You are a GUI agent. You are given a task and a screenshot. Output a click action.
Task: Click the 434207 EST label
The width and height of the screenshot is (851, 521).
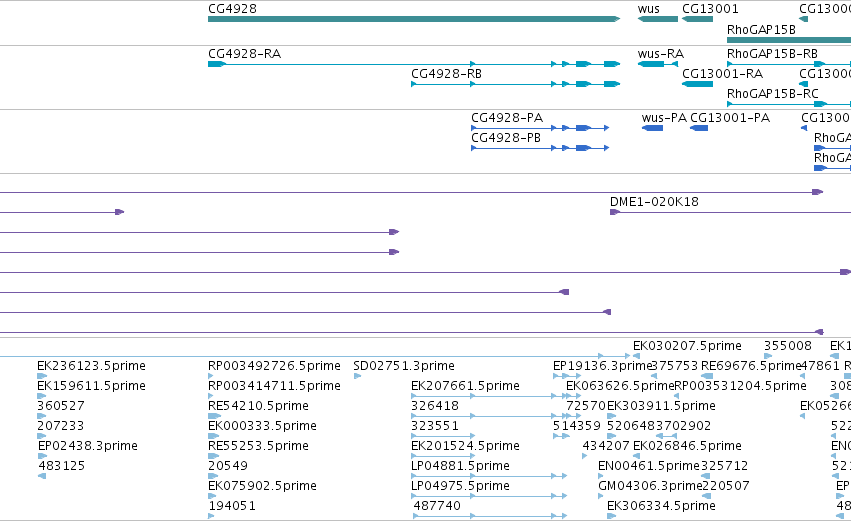coord(606,446)
